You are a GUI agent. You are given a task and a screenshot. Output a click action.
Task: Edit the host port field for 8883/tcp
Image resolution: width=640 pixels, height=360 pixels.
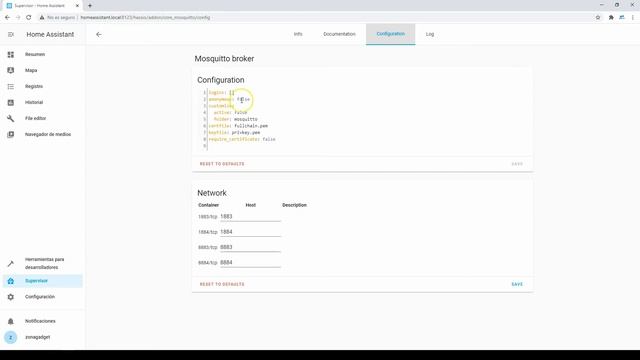click(x=251, y=247)
